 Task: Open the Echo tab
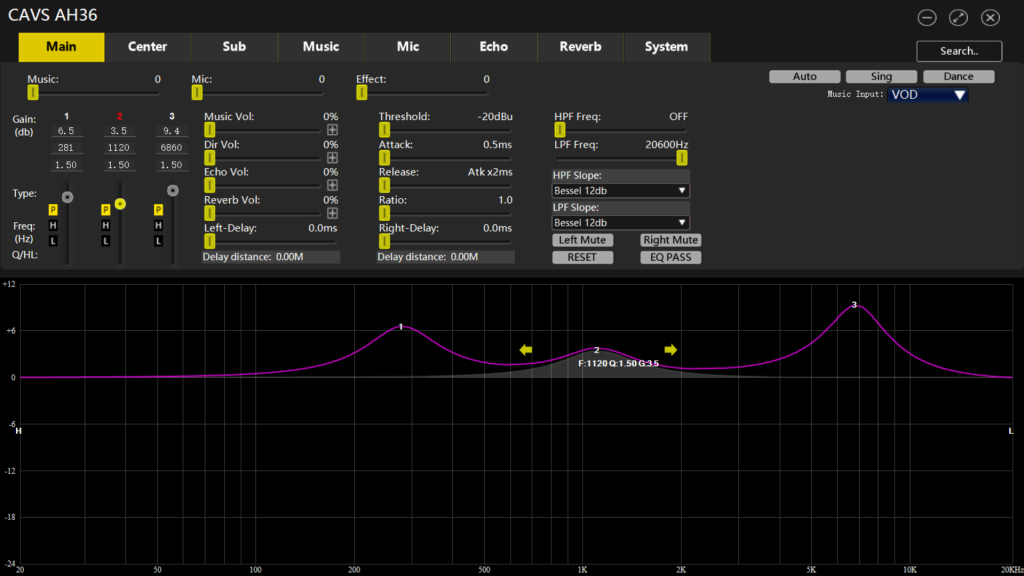click(493, 47)
